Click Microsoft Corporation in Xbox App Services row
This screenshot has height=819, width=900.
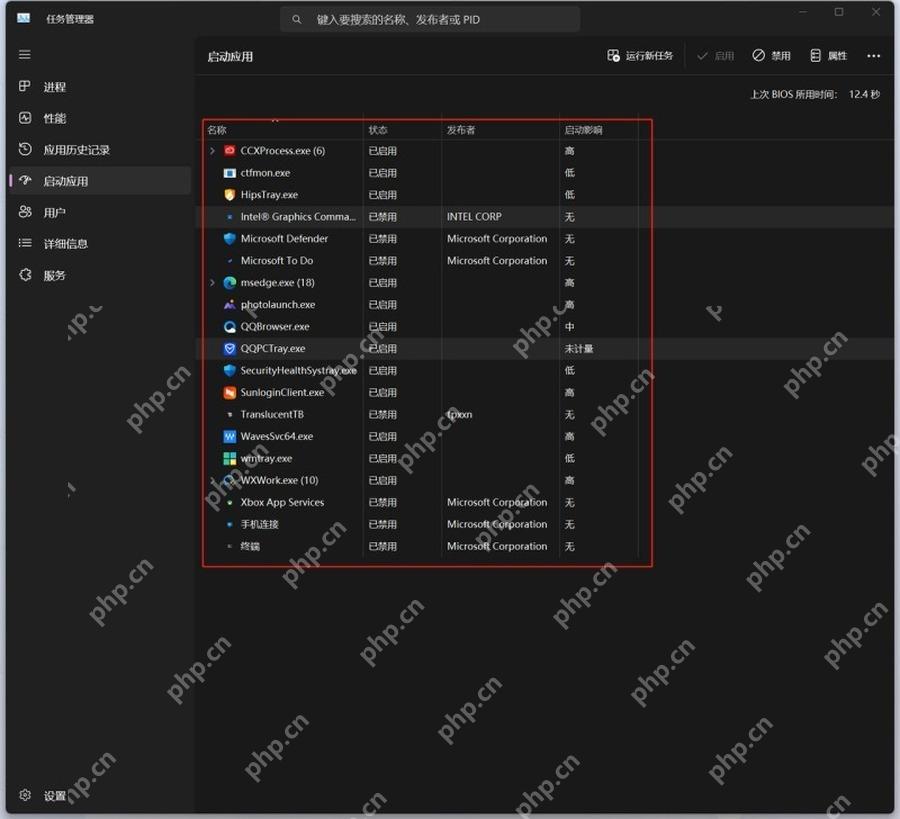(x=497, y=502)
